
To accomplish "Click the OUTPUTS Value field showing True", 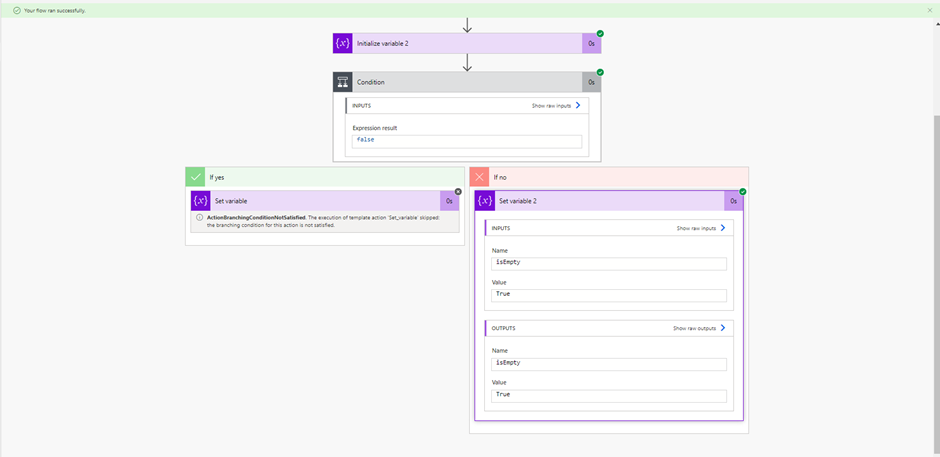I will (609, 395).
